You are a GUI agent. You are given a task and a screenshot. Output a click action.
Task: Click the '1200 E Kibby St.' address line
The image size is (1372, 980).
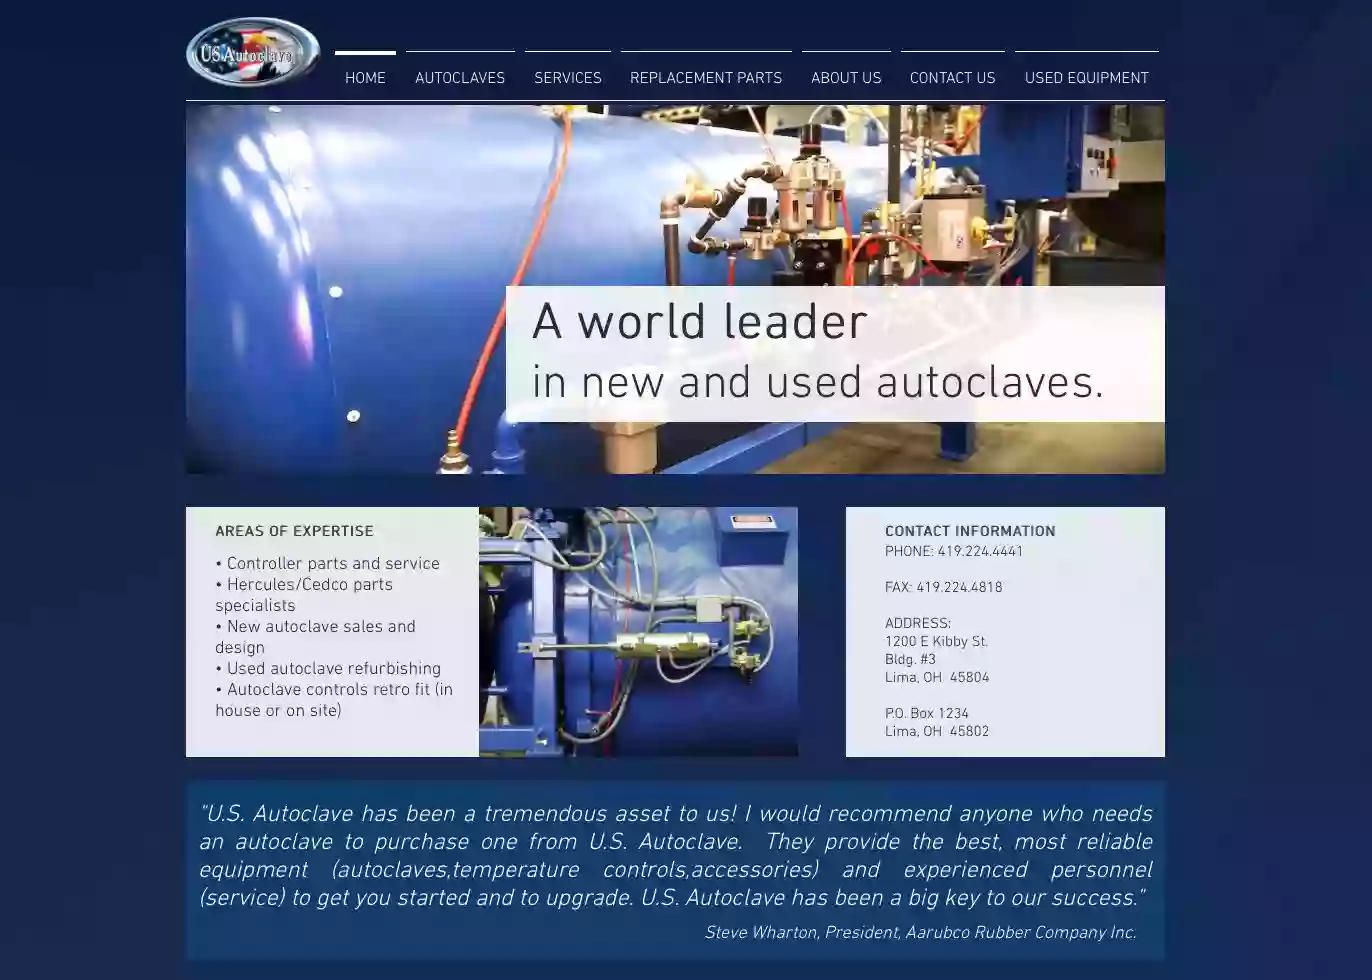pyautogui.click(x=936, y=642)
